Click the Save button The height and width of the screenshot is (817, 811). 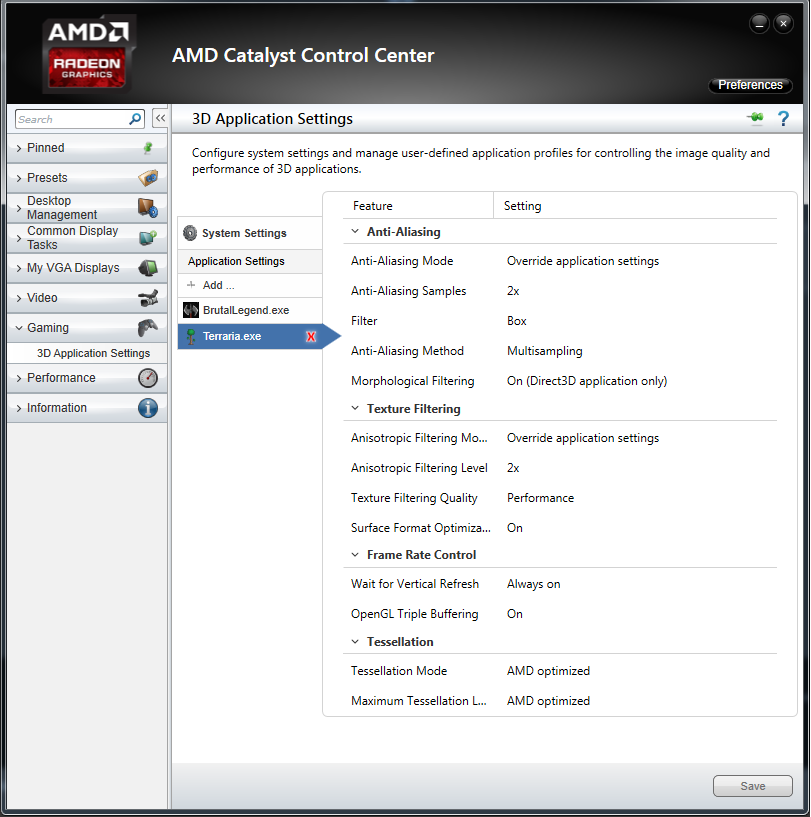[x=753, y=786]
